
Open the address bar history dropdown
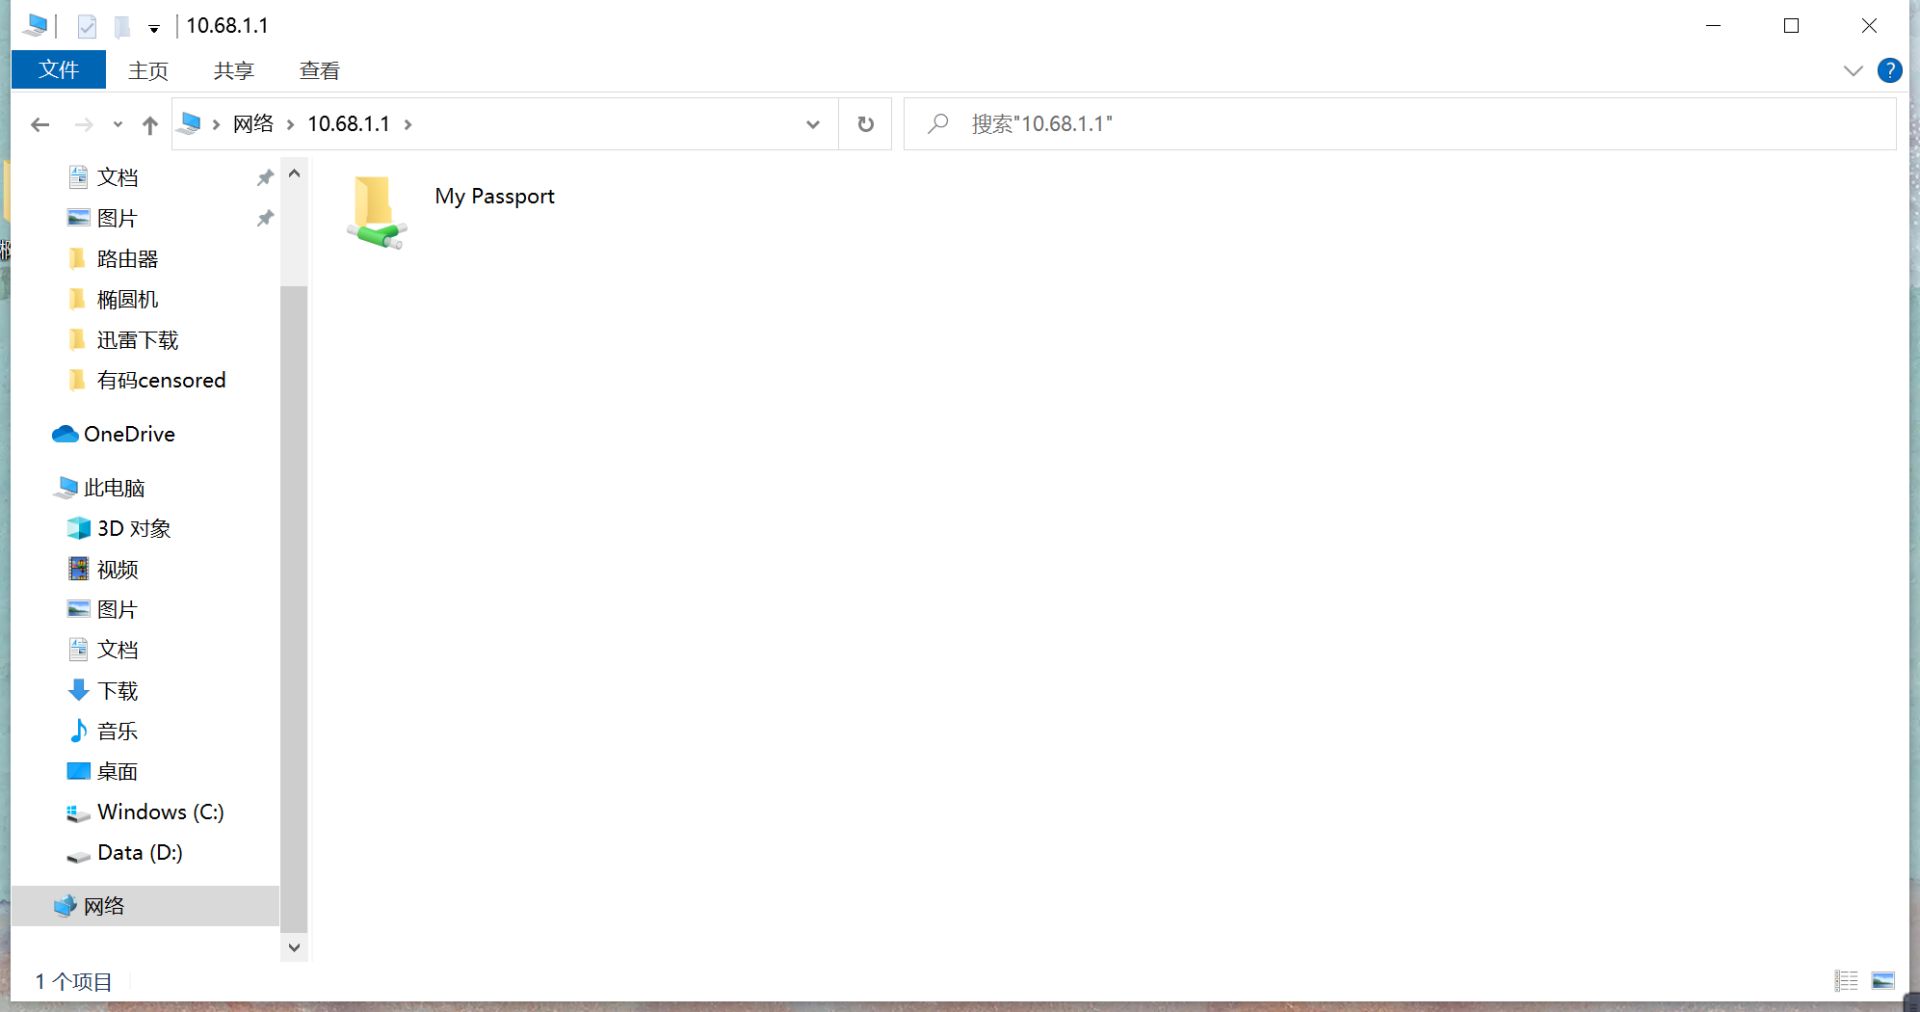[x=813, y=124]
